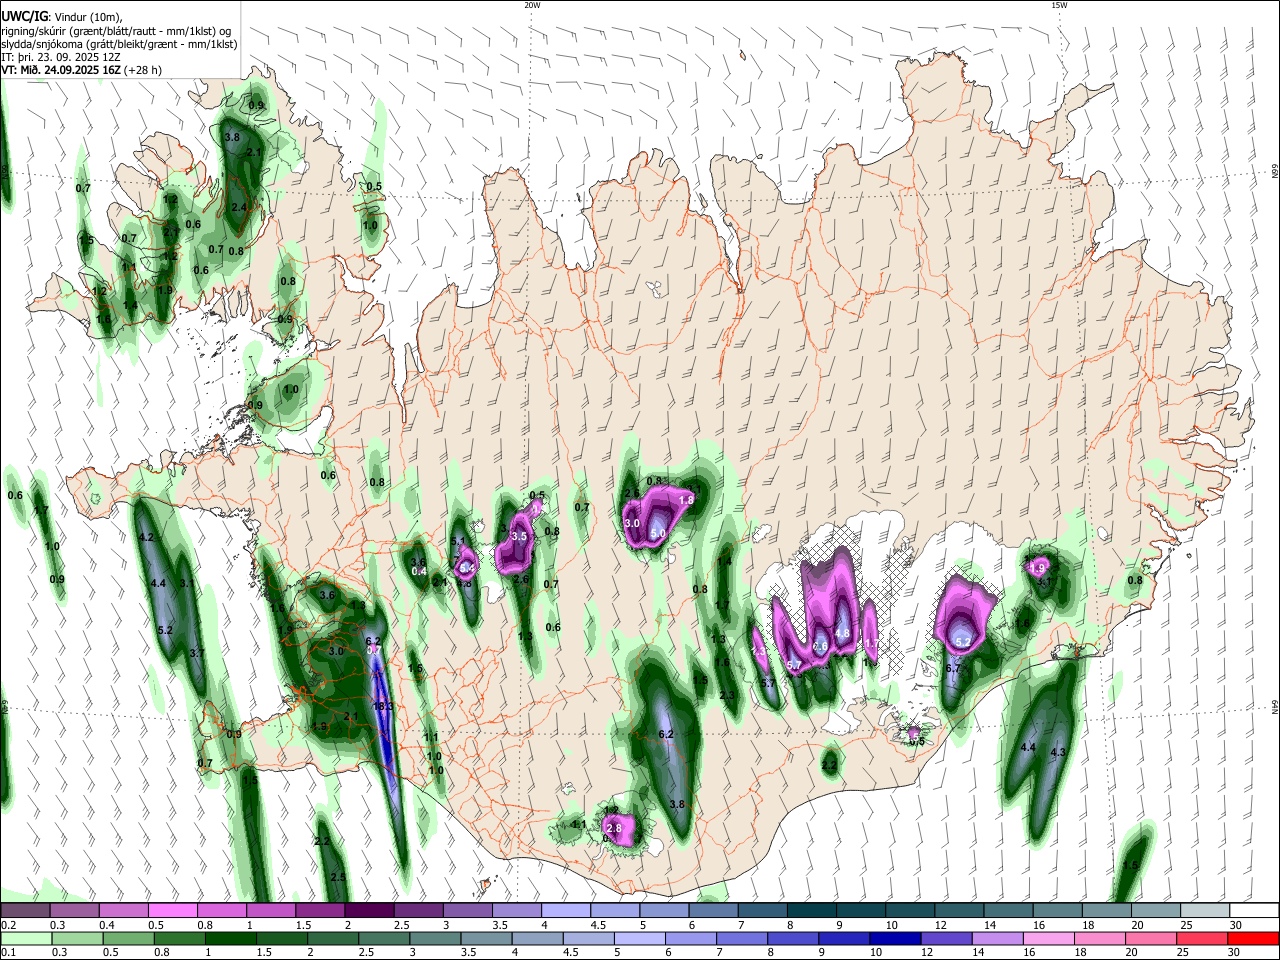Click the mauve snow-scale swatch labeled 0.2

(x=25, y=911)
